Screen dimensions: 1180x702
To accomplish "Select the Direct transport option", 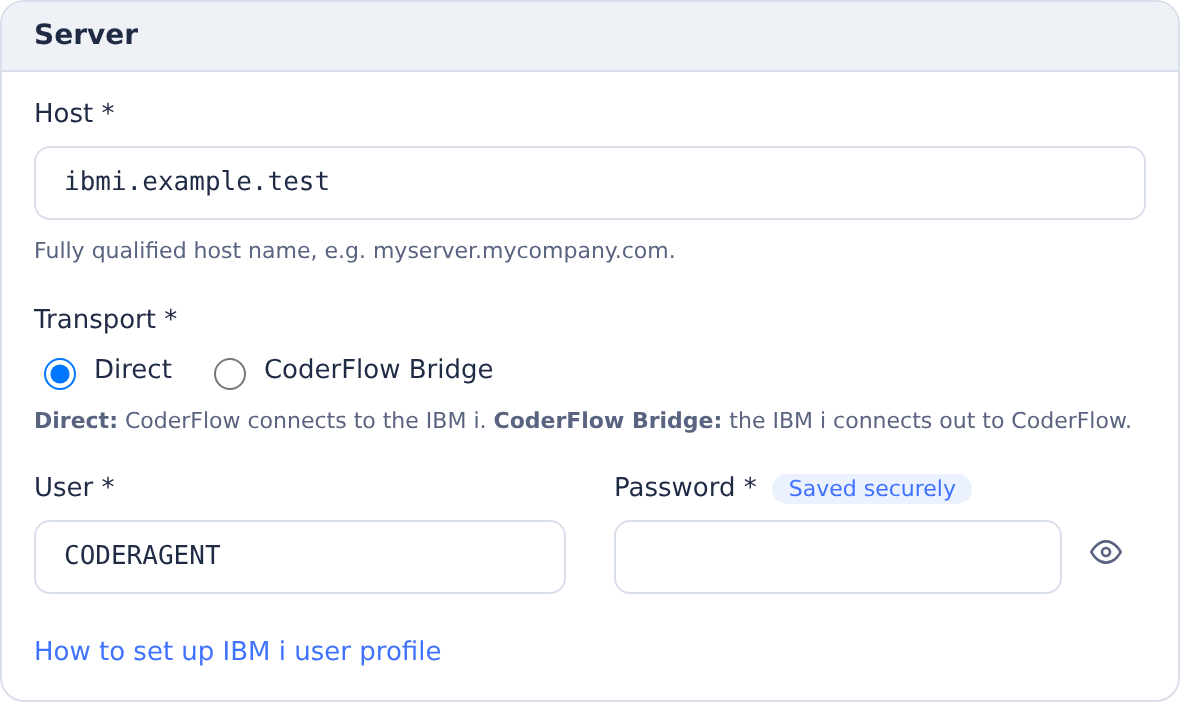I will [59, 373].
